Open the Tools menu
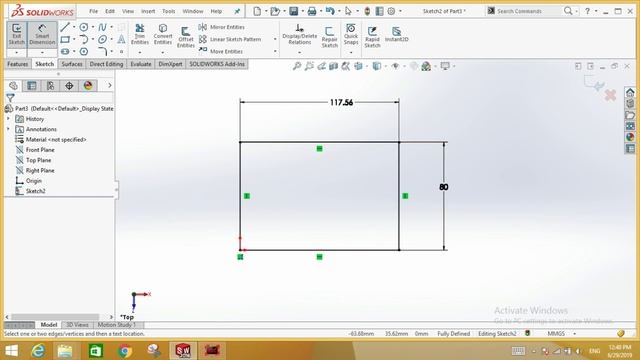Image resolution: width=640 pixels, height=360 pixels. coord(169,11)
